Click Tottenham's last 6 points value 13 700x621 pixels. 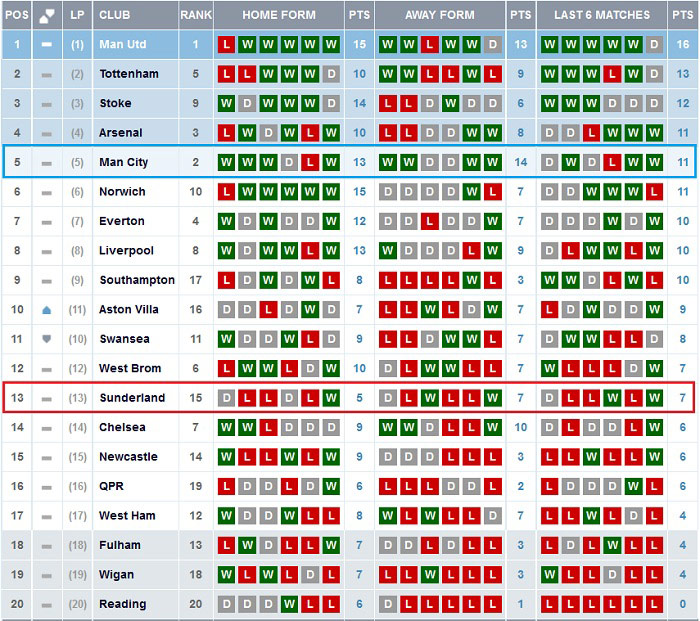[683, 74]
